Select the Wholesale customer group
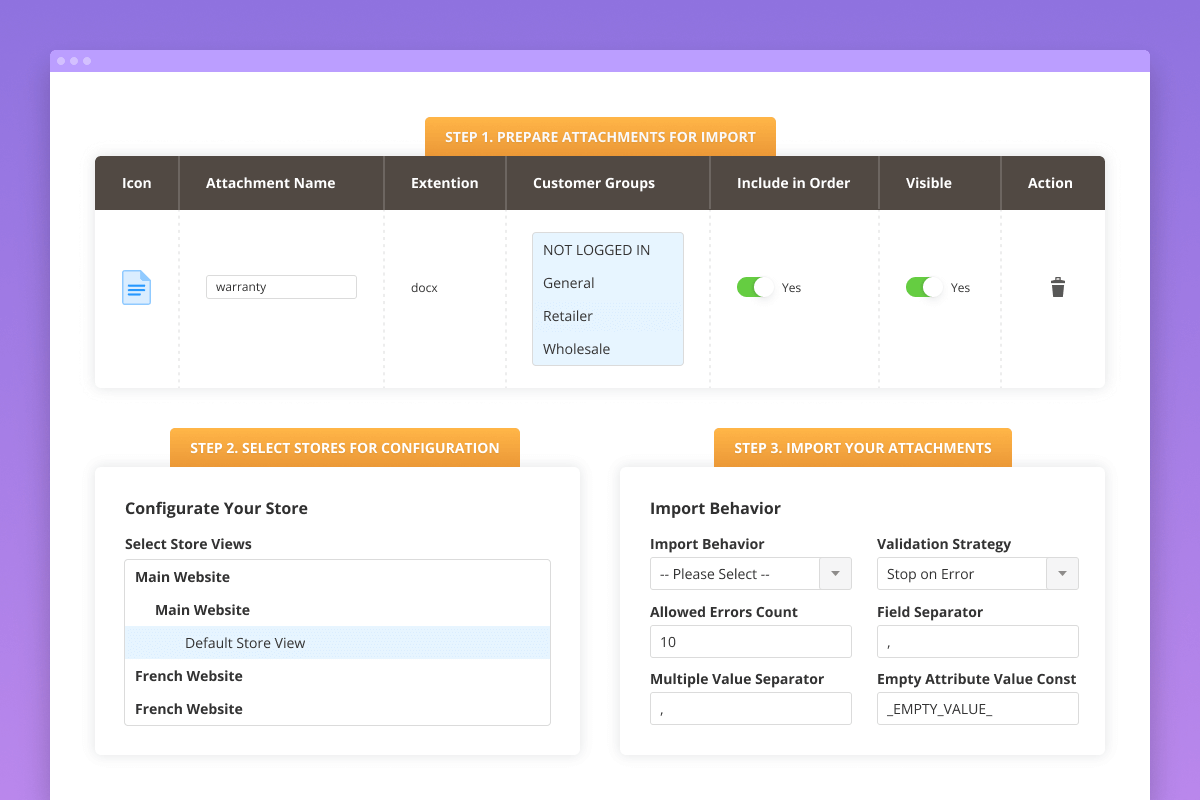 click(x=576, y=348)
